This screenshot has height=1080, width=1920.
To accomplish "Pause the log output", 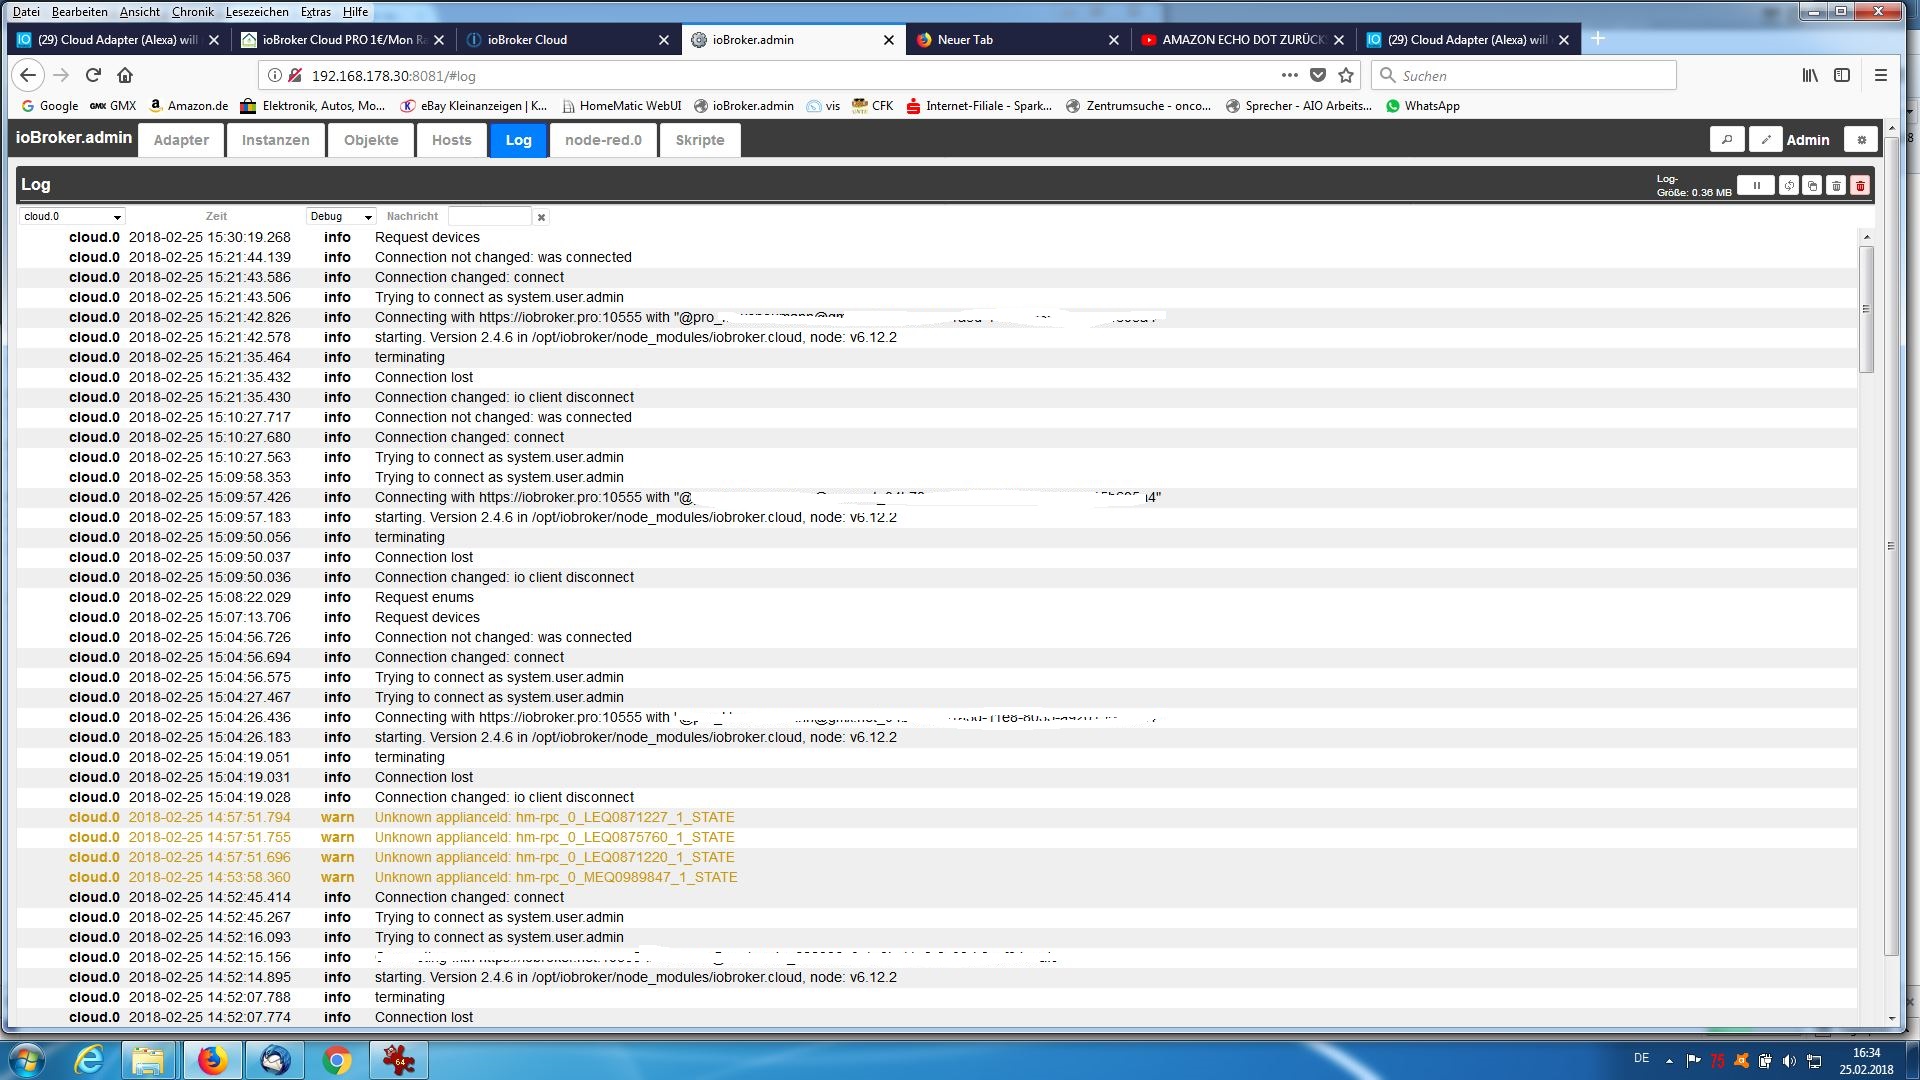I will tap(1755, 185).
